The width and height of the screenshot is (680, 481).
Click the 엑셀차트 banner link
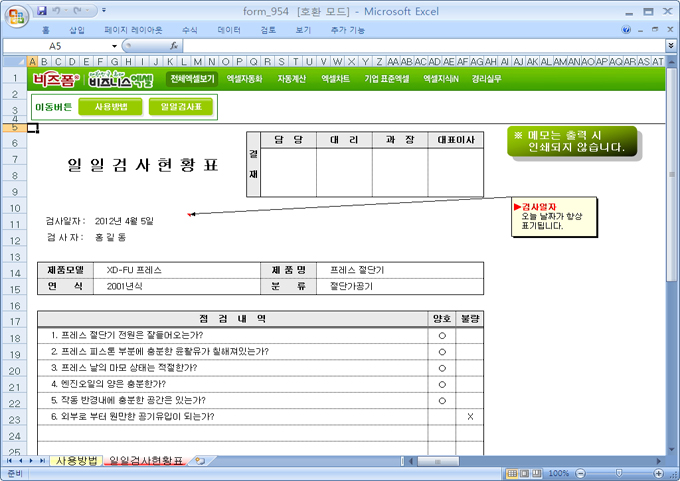(336, 79)
